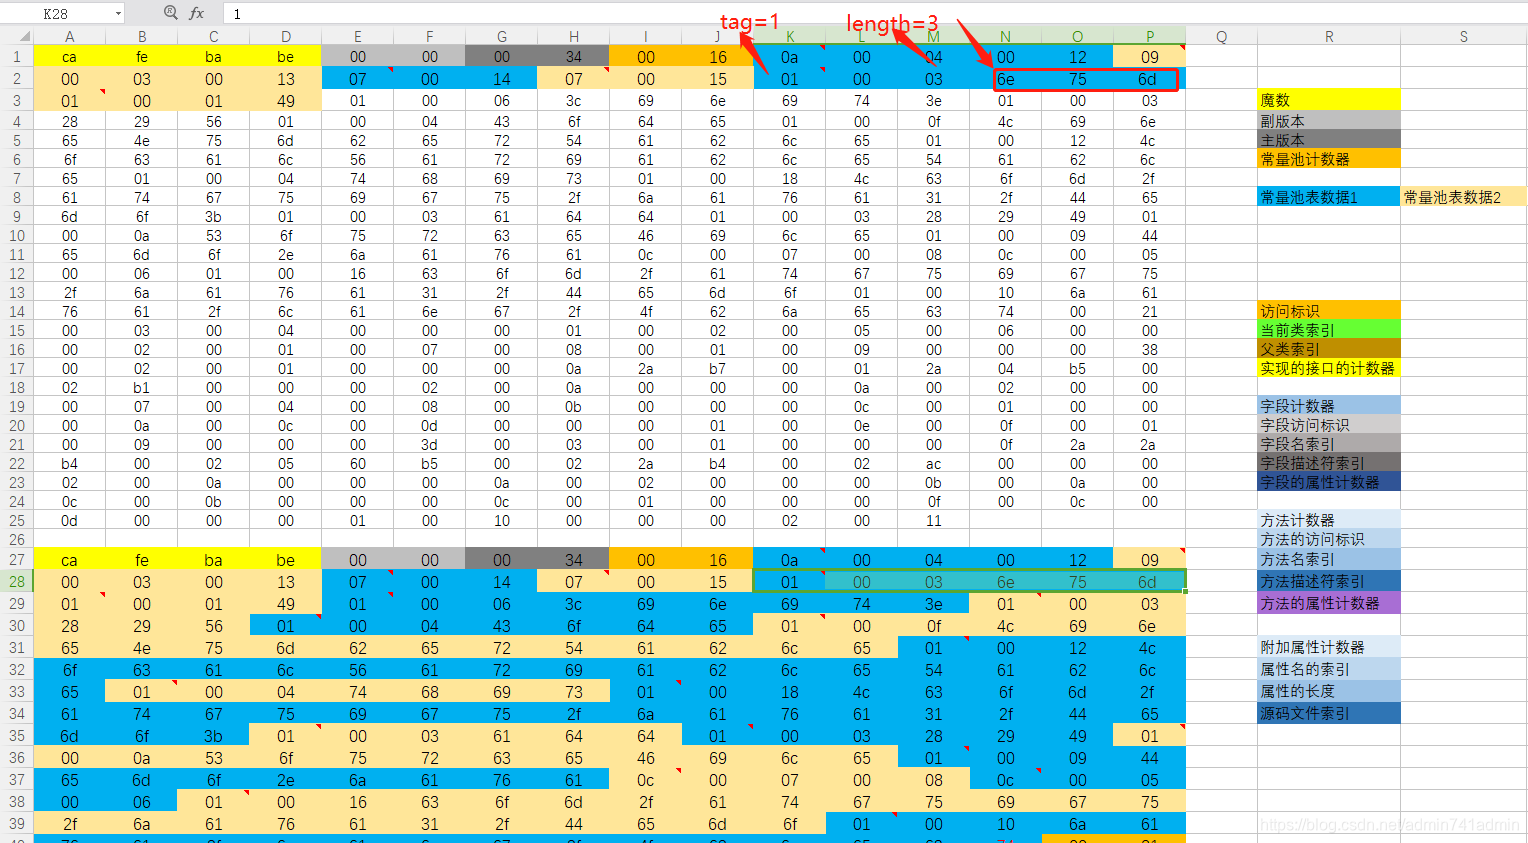Click cell B1 containing 'fe'
1528x843 pixels.
click(x=142, y=57)
